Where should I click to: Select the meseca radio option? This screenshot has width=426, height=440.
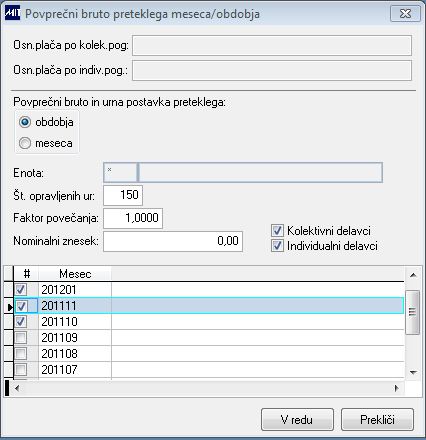pyautogui.click(x=25, y=143)
